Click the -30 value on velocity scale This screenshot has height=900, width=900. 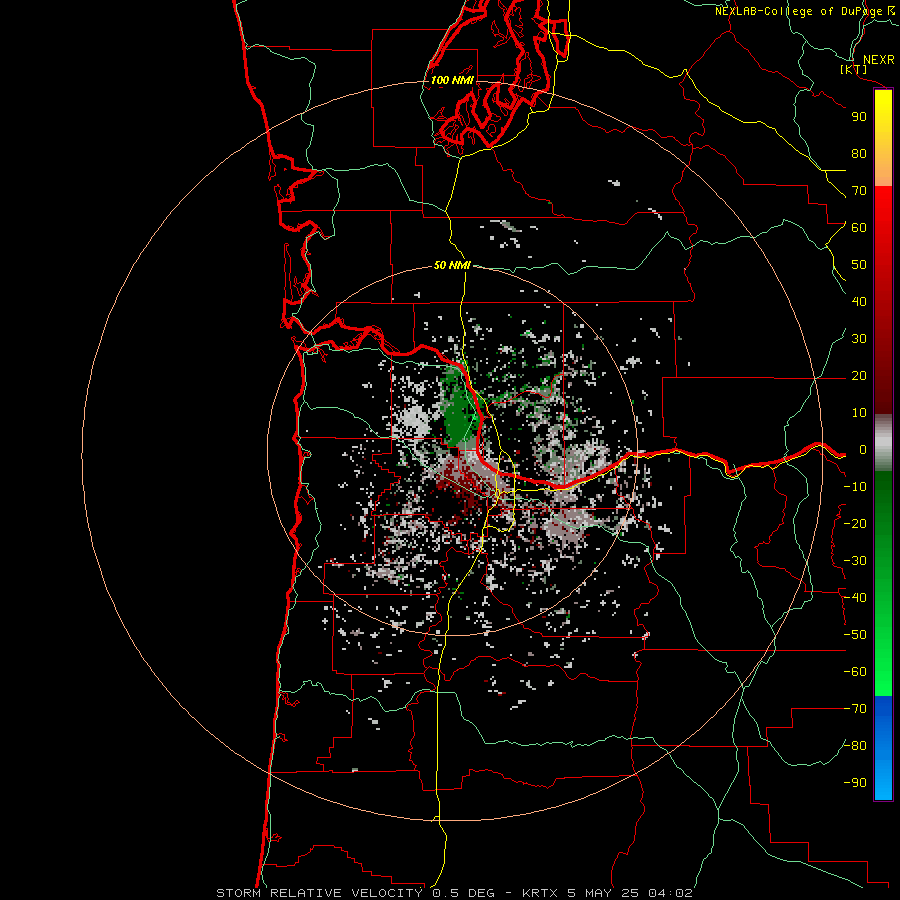point(855,561)
